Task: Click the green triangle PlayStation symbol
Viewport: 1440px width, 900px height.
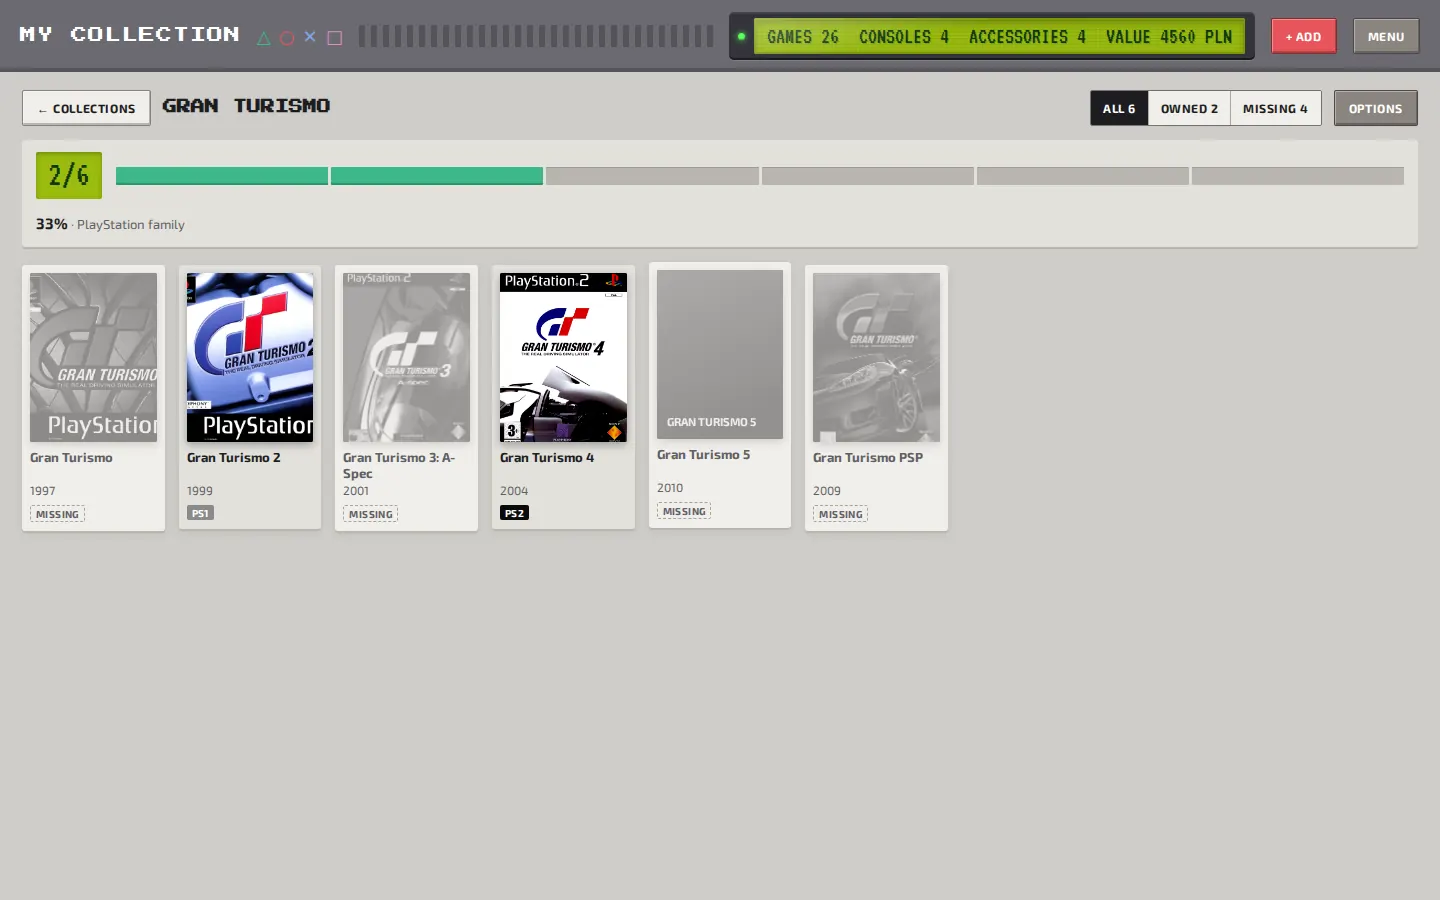Action: pyautogui.click(x=264, y=38)
